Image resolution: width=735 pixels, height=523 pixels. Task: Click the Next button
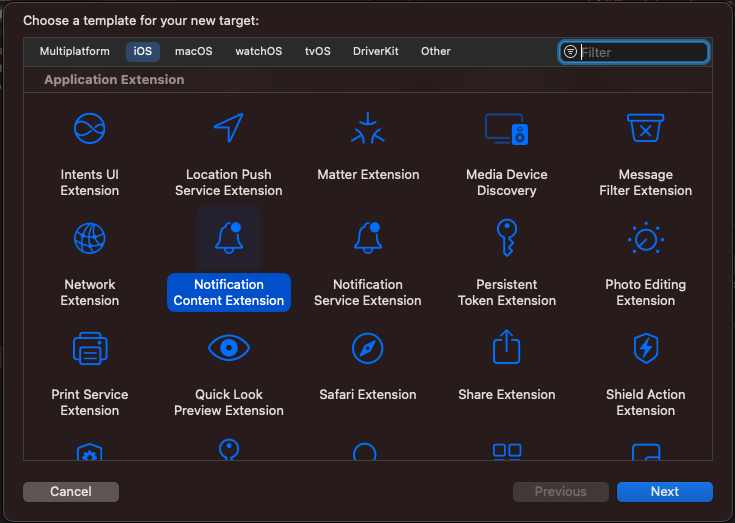coord(664,491)
